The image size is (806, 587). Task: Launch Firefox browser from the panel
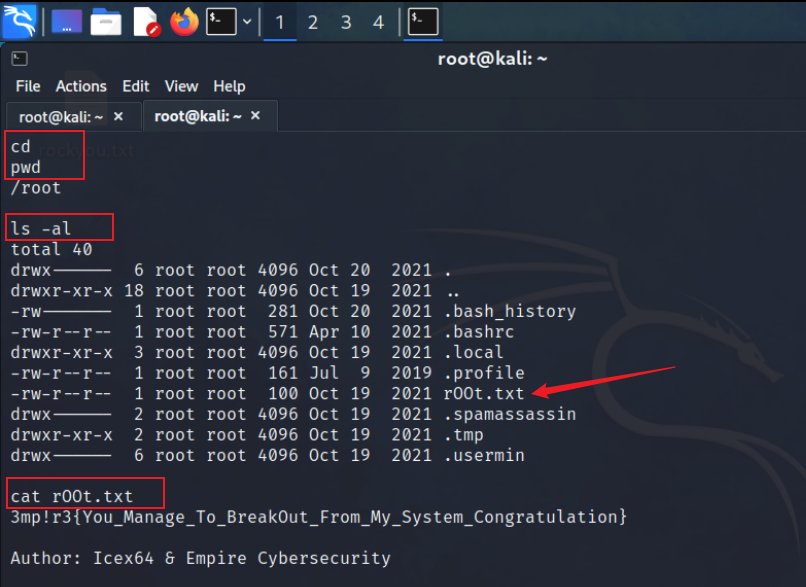184,21
